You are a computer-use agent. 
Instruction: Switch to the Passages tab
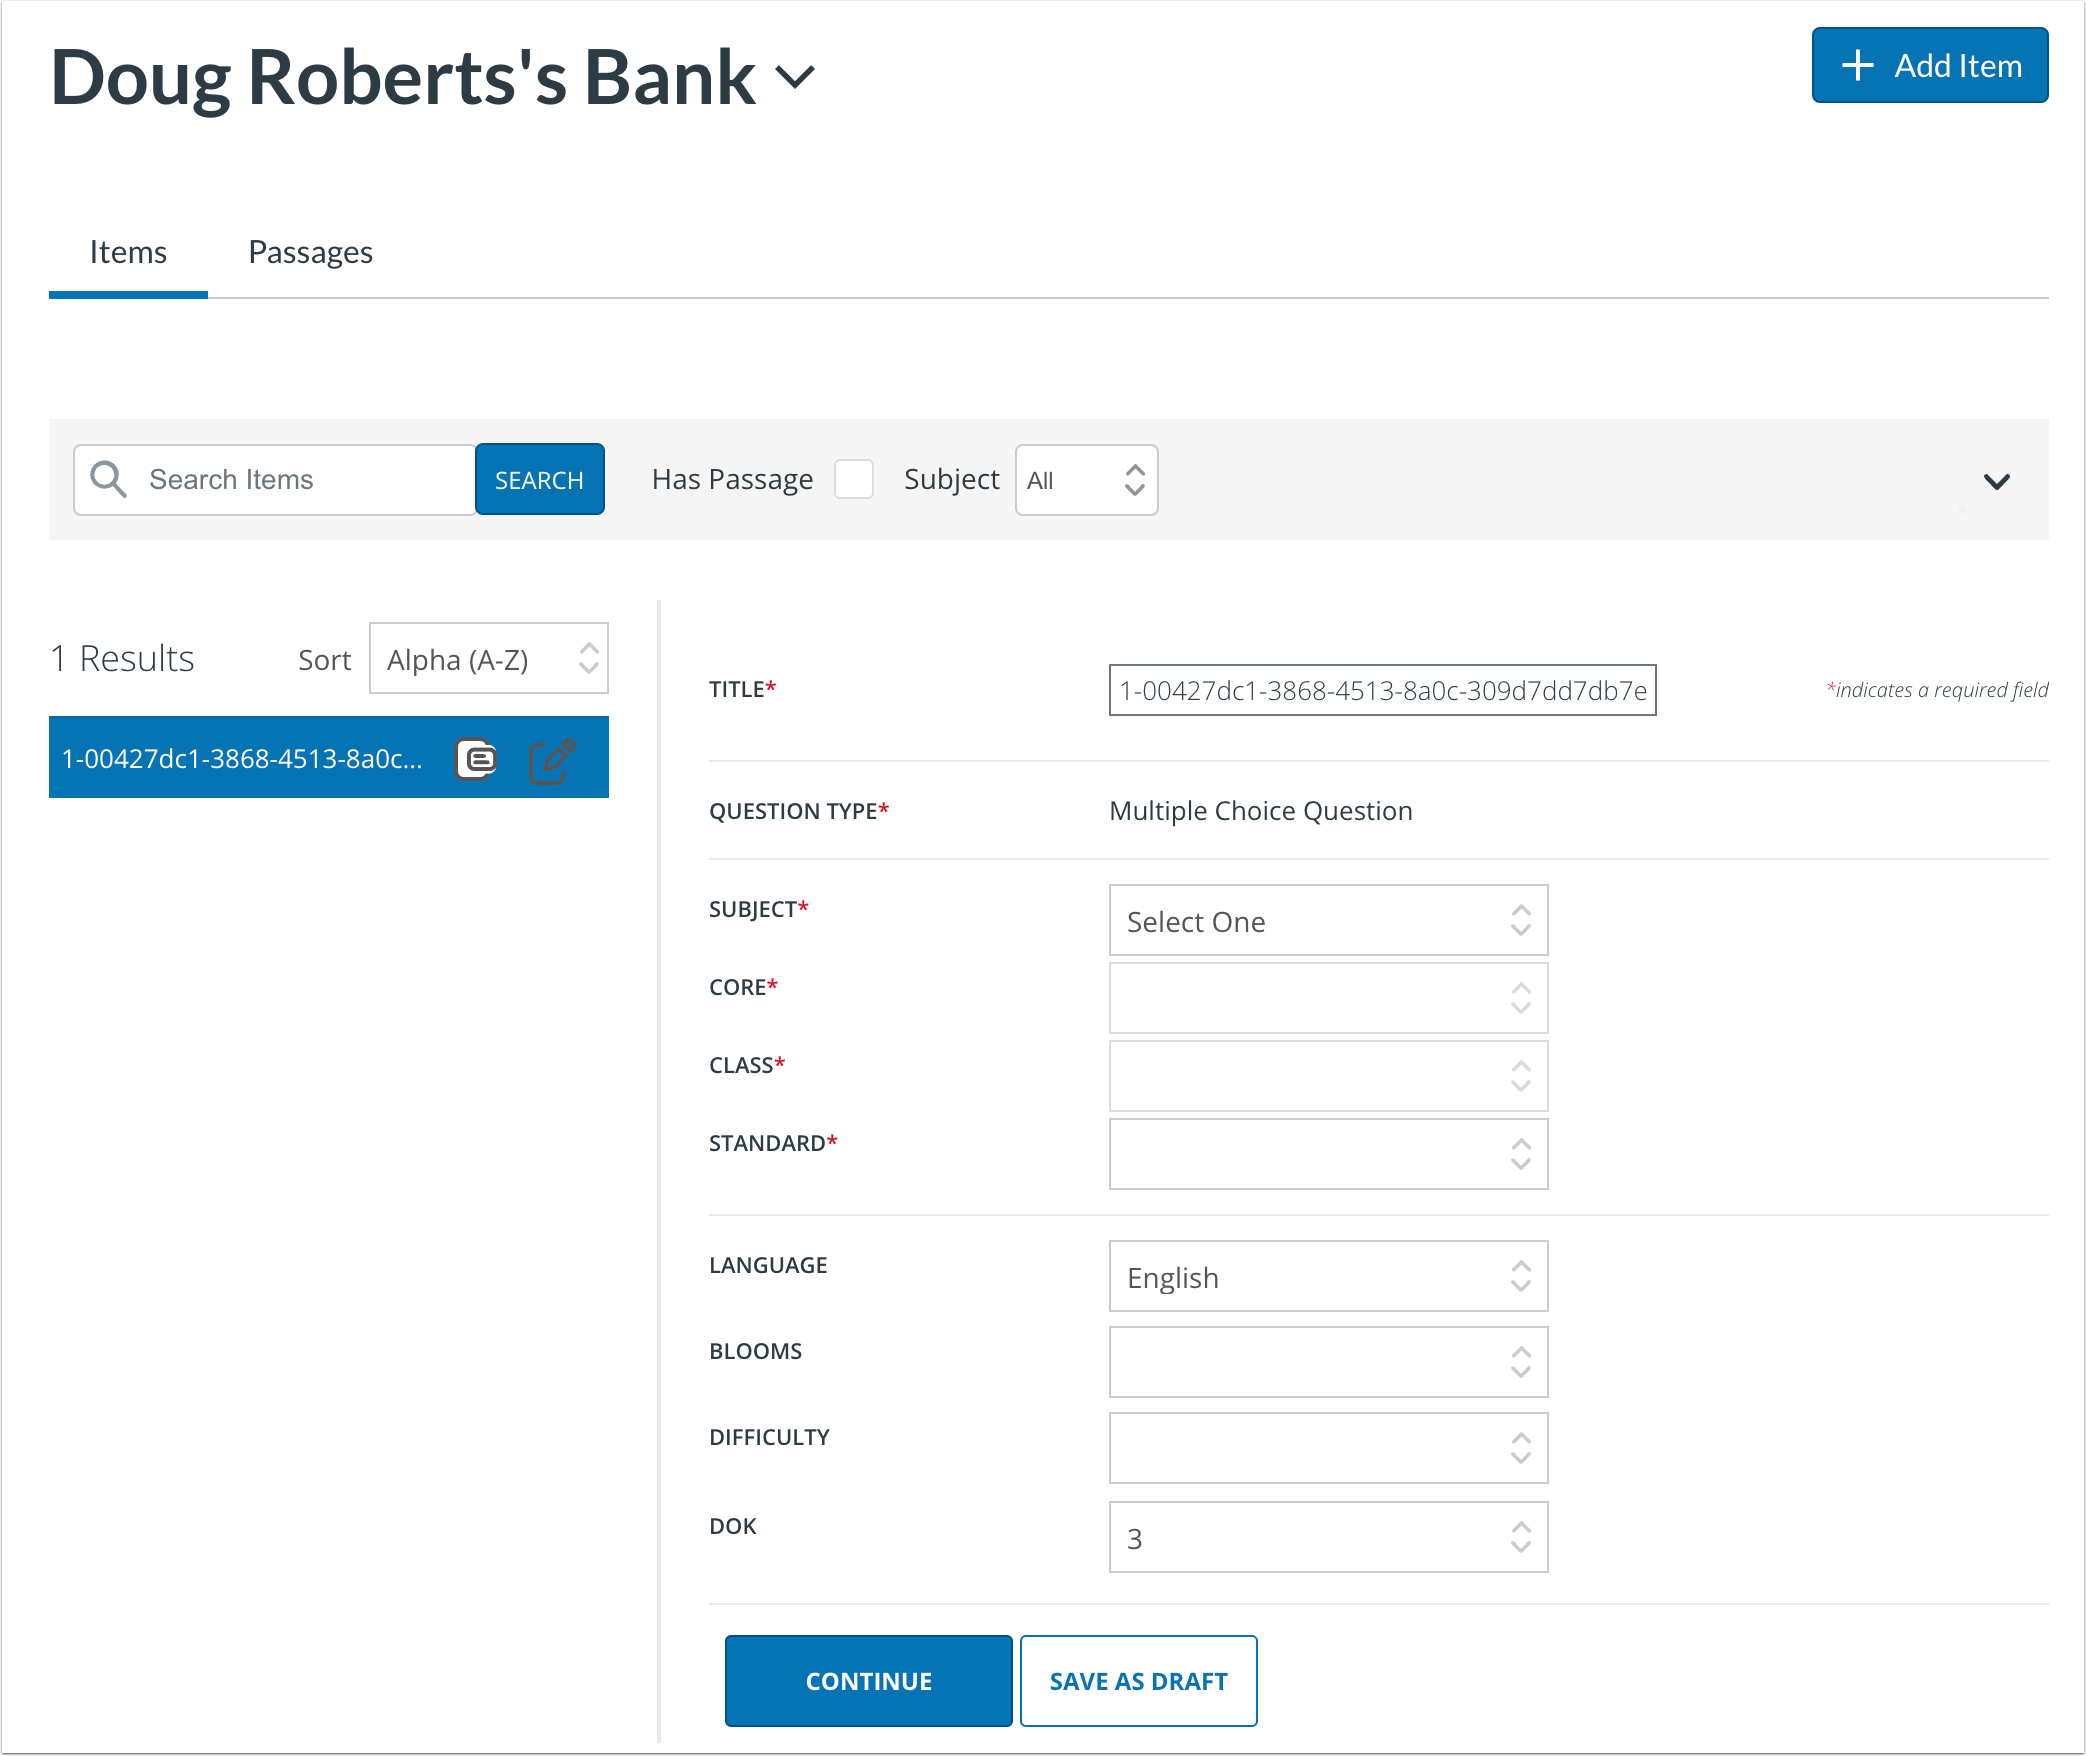point(310,252)
